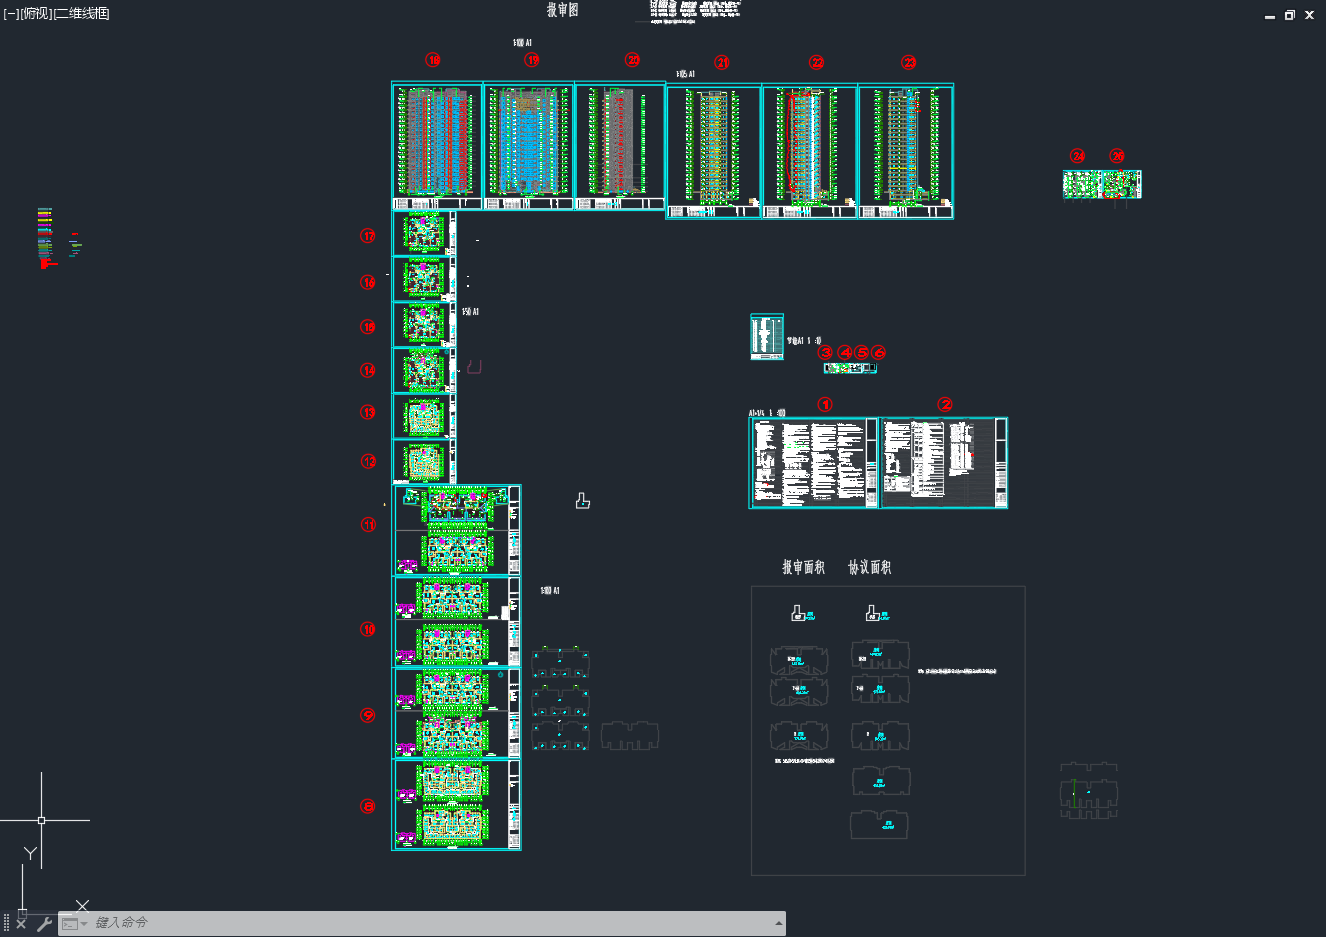Expand command history with the up arrow
Screen dimensions: 1326x937
(x=778, y=923)
